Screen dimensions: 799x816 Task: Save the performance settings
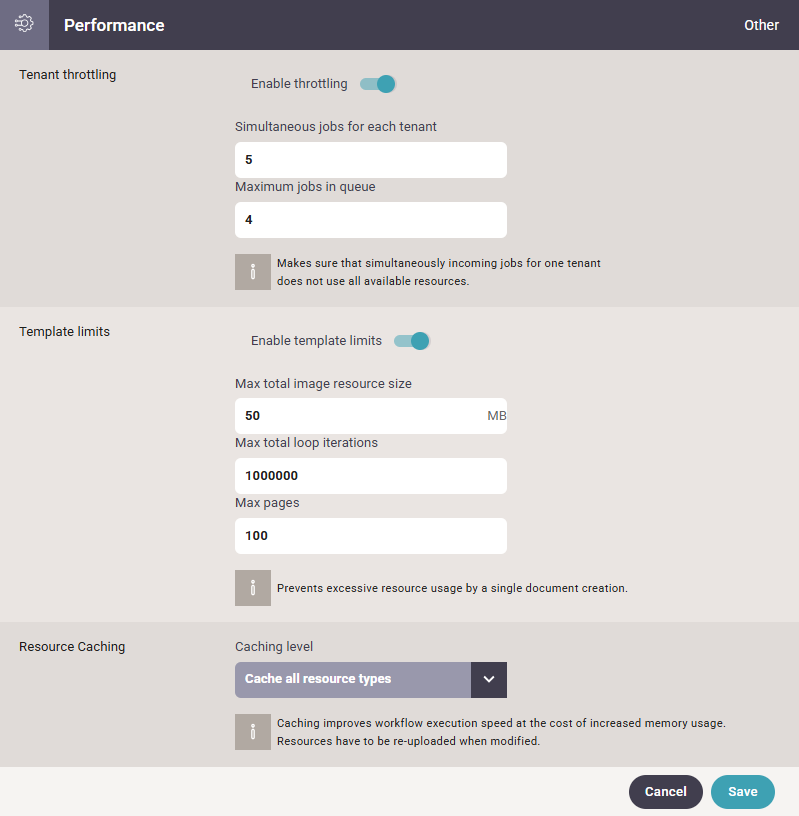click(743, 792)
